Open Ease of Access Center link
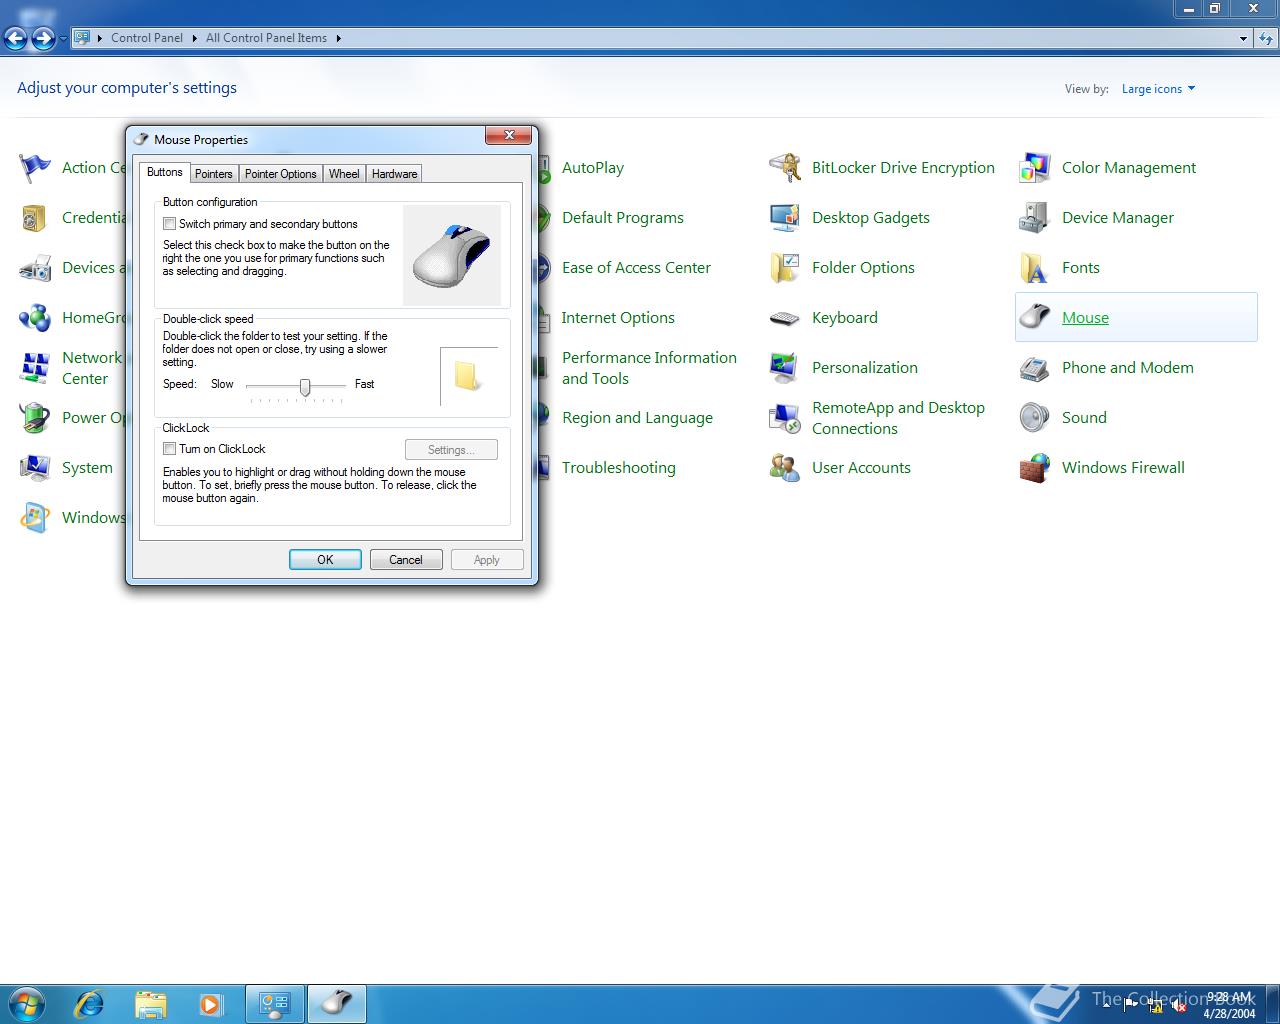The width and height of the screenshot is (1280, 1024). [636, 268]
